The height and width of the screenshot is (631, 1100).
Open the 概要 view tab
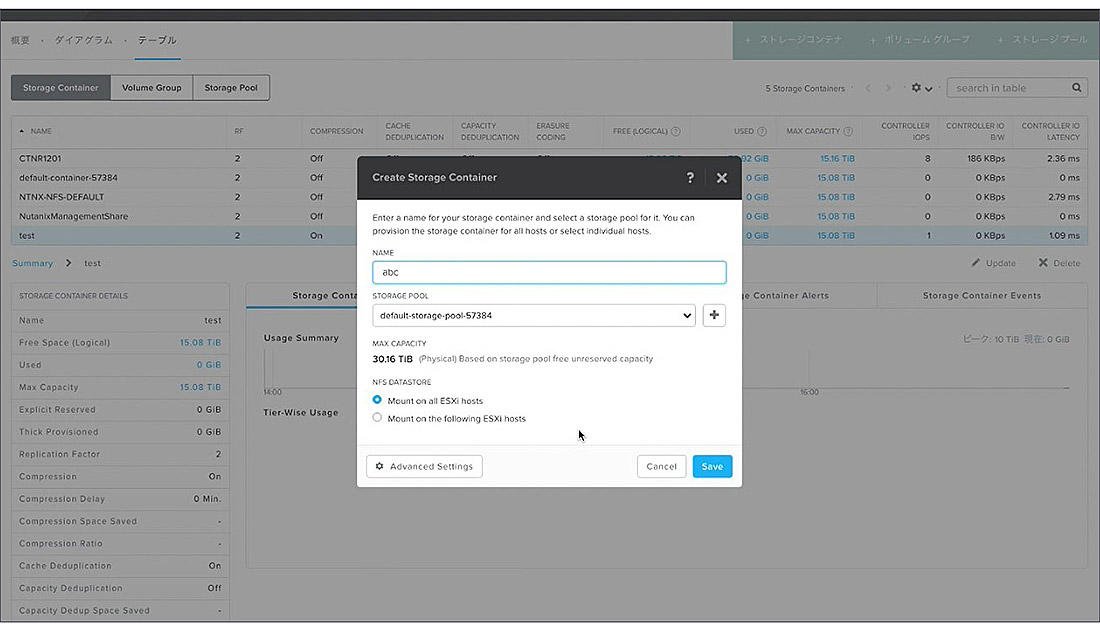pos(20,40)
